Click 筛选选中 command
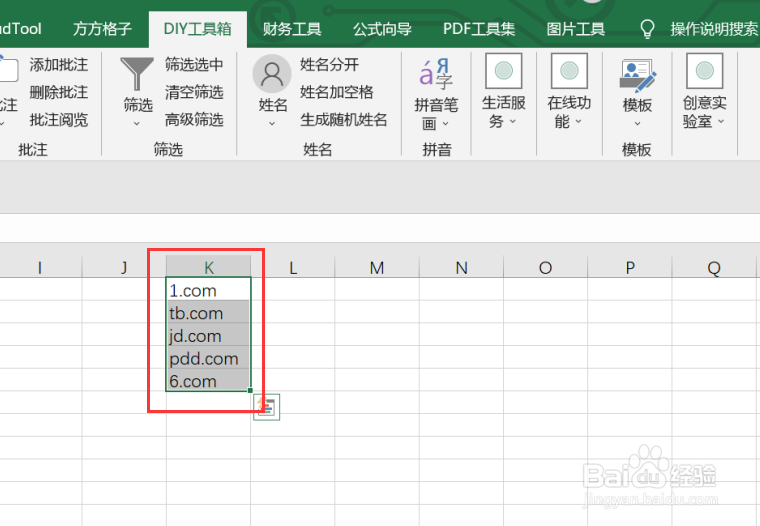The width and height of the screenshot is (760, 526). tap(194, 64)
